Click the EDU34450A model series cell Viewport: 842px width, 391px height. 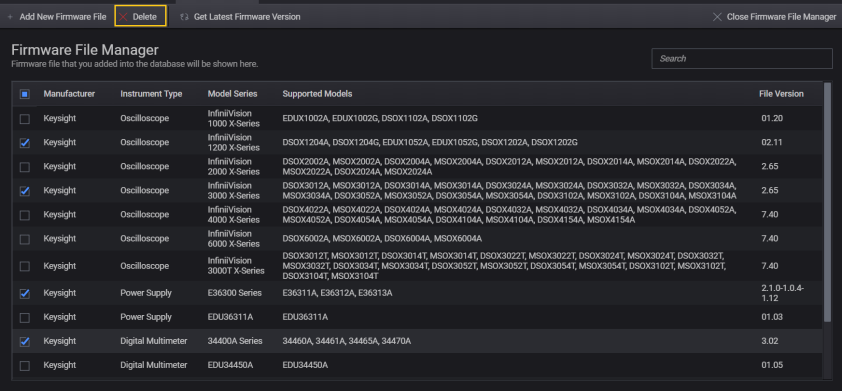[230, 365]
